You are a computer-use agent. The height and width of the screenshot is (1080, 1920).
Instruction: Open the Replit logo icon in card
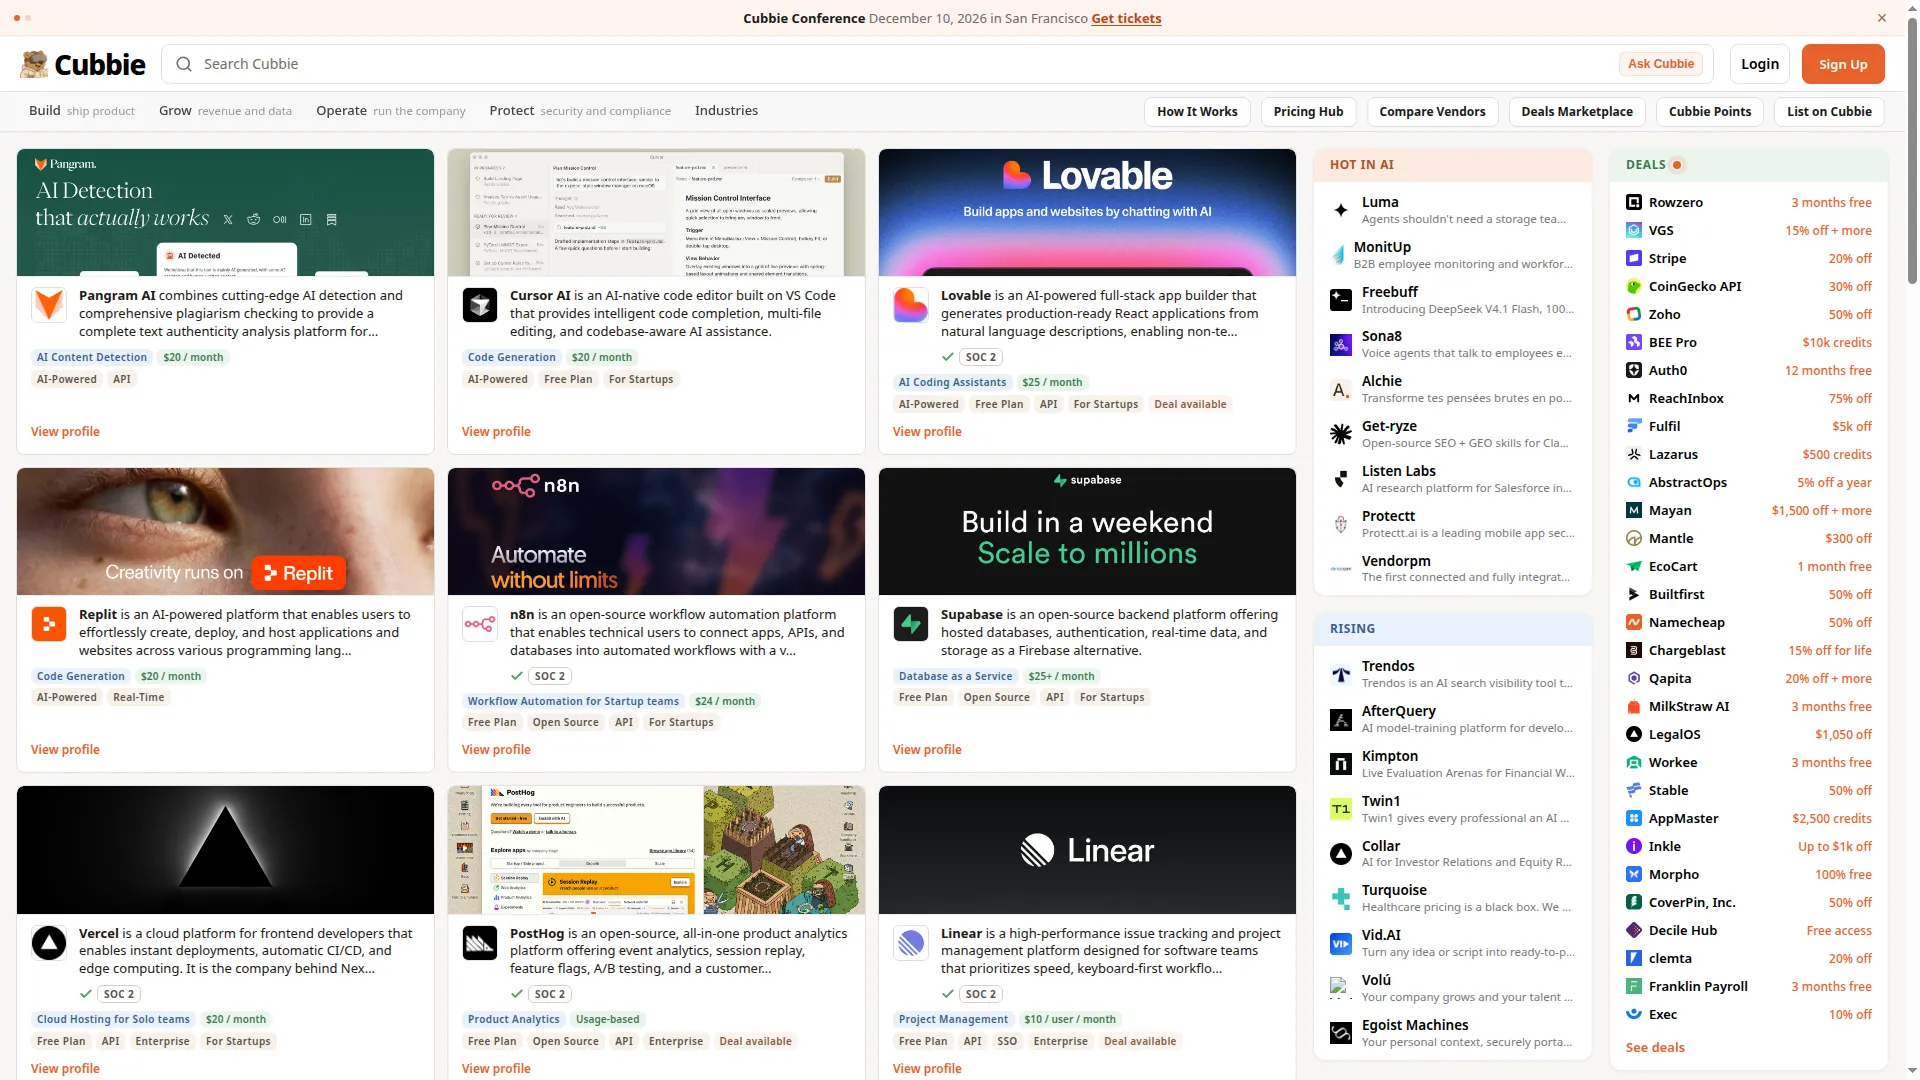click(x=49, y=624)
